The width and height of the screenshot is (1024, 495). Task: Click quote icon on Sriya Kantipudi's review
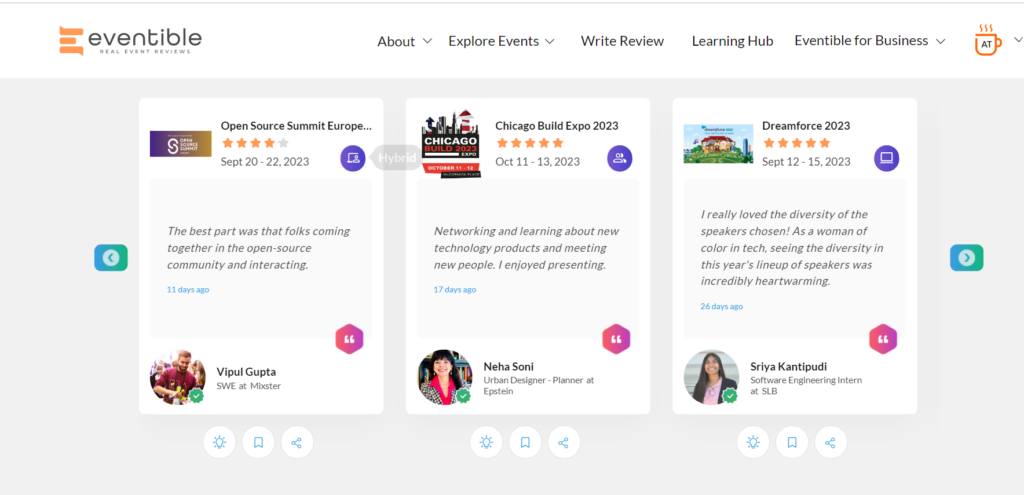tap(883, 340)
